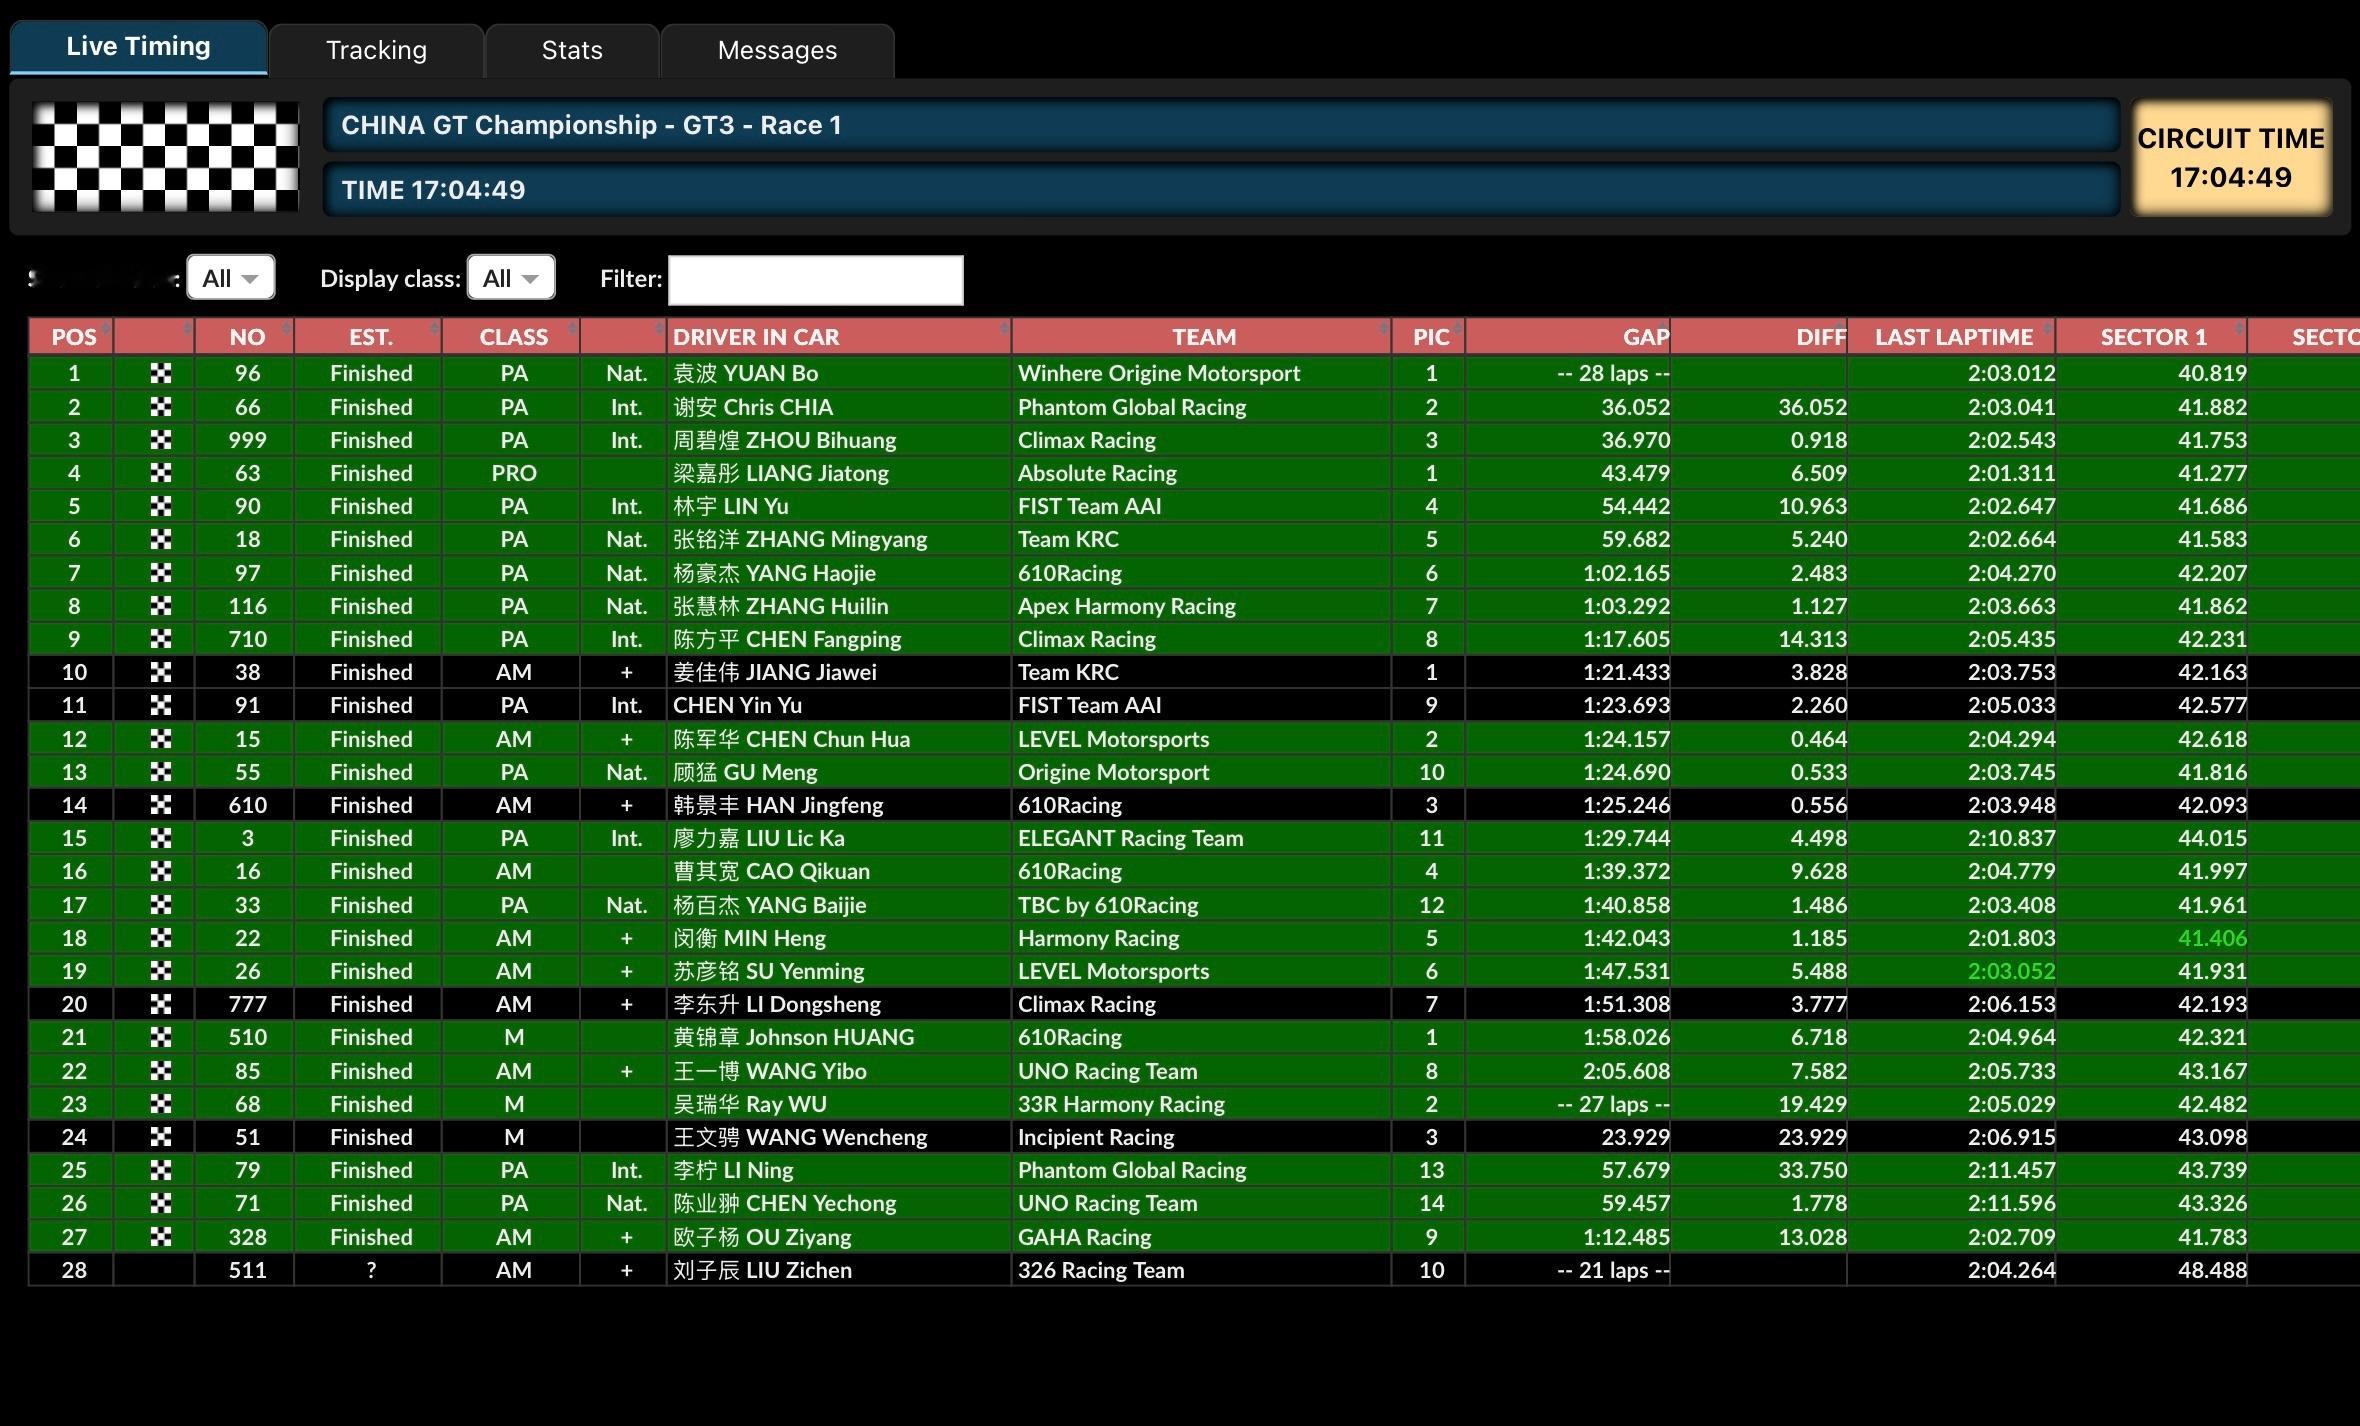The height and width of the screenshot is (1426, 2360).
Task: Click the sort arrows on the CLASS column header
Action: (572, 330)
